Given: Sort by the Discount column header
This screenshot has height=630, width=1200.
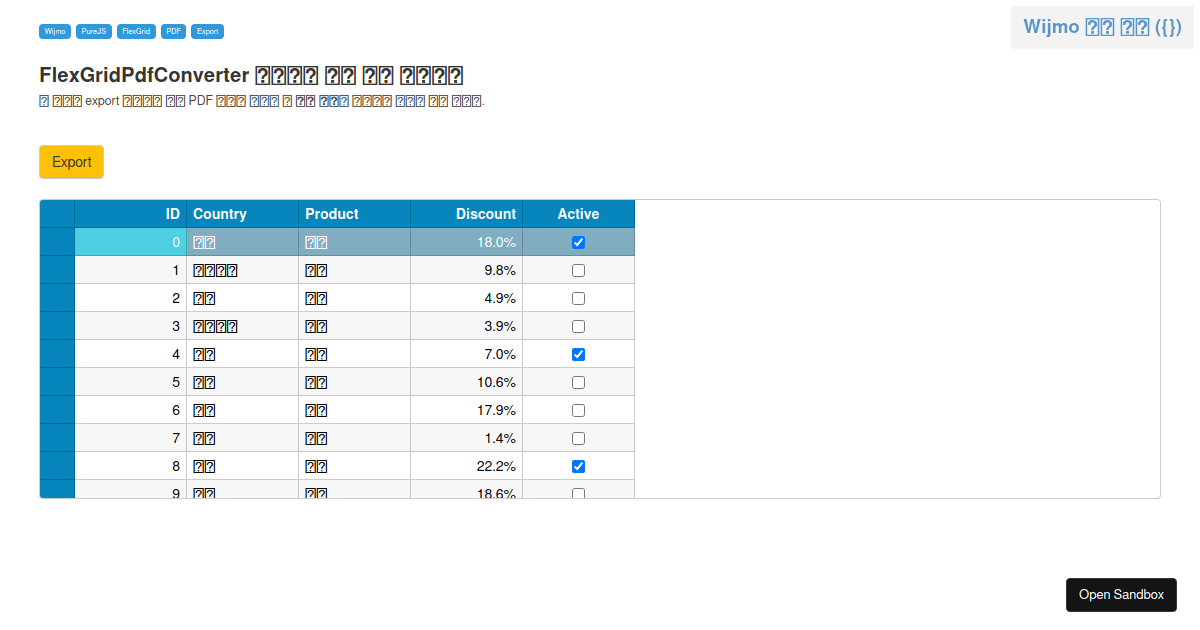Looking at the screenshot, I should [466, 214].
